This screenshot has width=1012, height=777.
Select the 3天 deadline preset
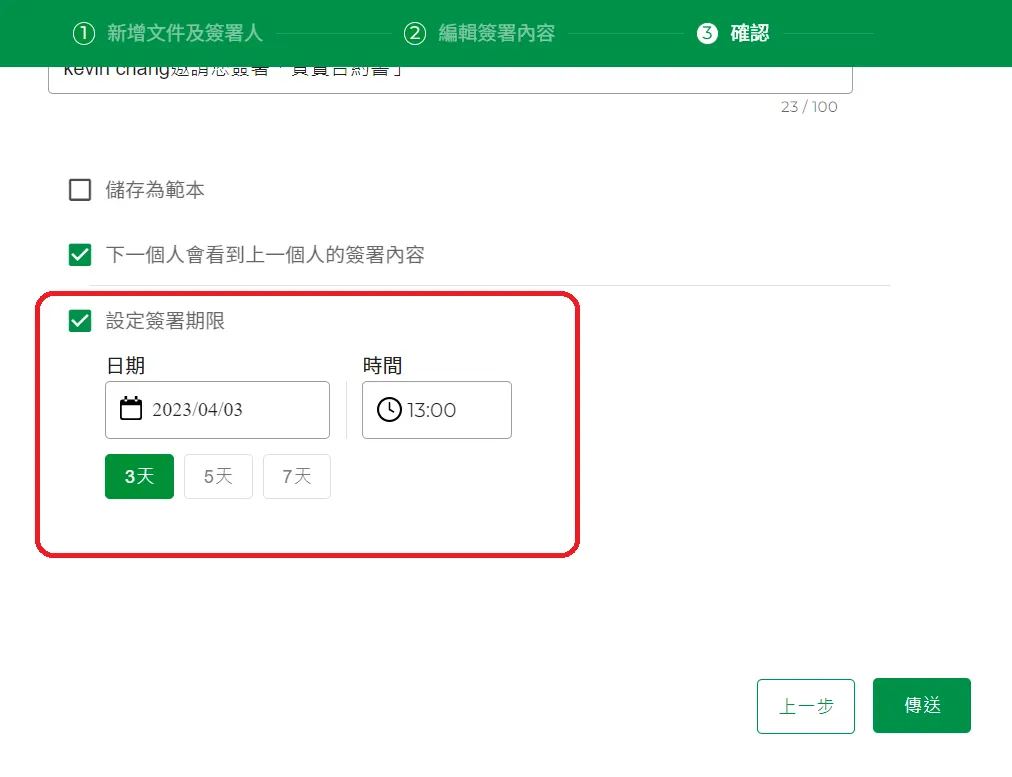(x=139, y=477)
